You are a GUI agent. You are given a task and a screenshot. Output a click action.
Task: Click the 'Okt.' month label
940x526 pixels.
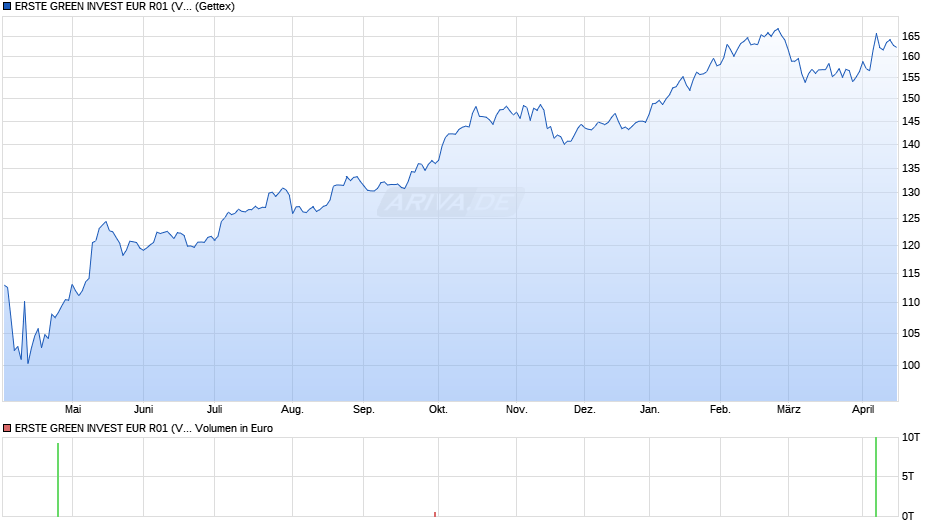pyautogui.click(x=438, y=409)
